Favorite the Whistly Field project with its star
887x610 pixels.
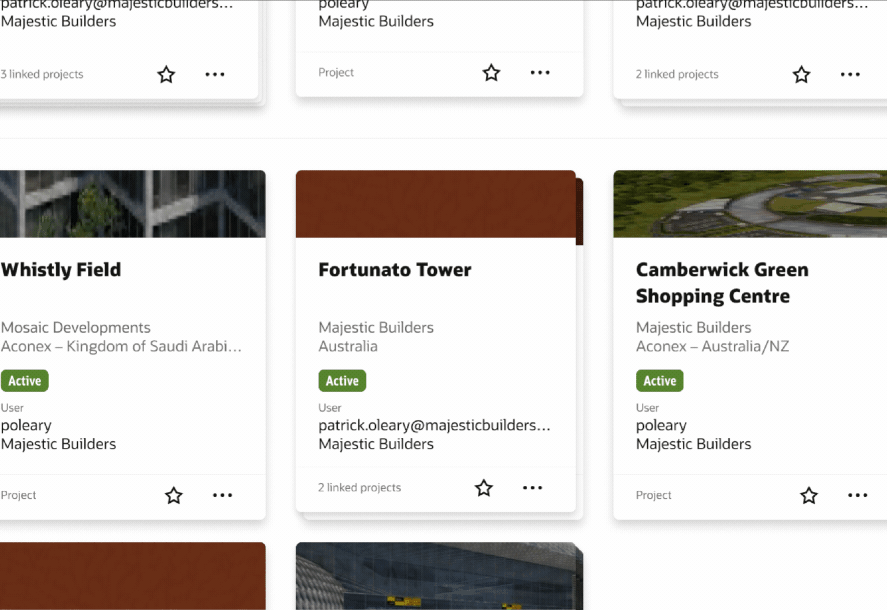[x=174, y=495]
